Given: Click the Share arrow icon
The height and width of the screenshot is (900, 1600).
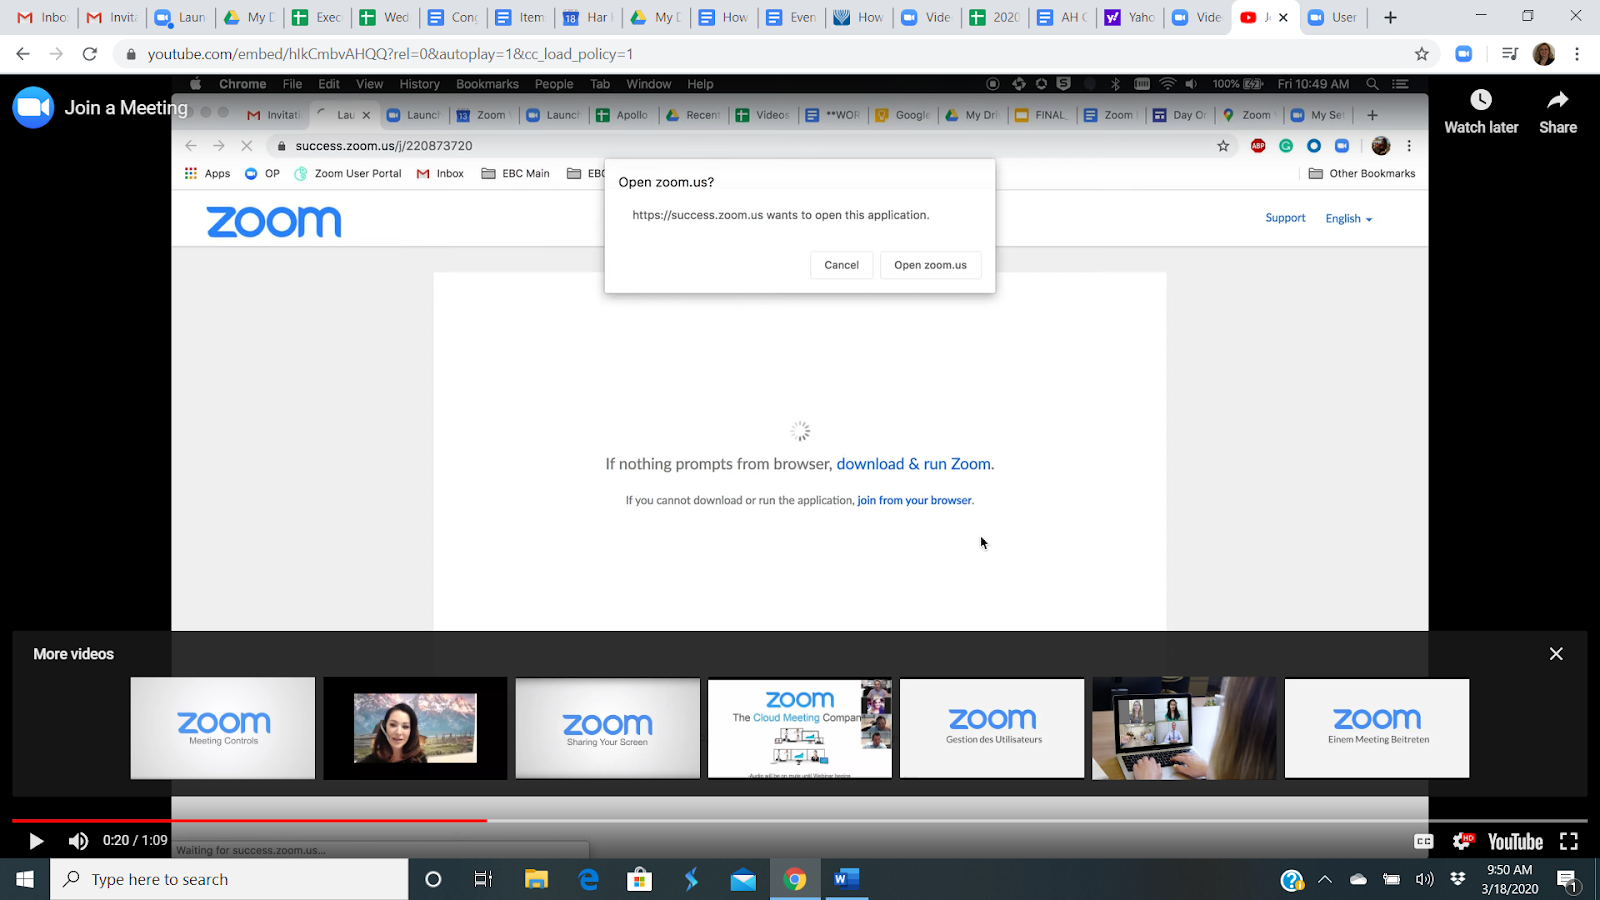Looking at the screenshot, I should [x=1558, y=100].
